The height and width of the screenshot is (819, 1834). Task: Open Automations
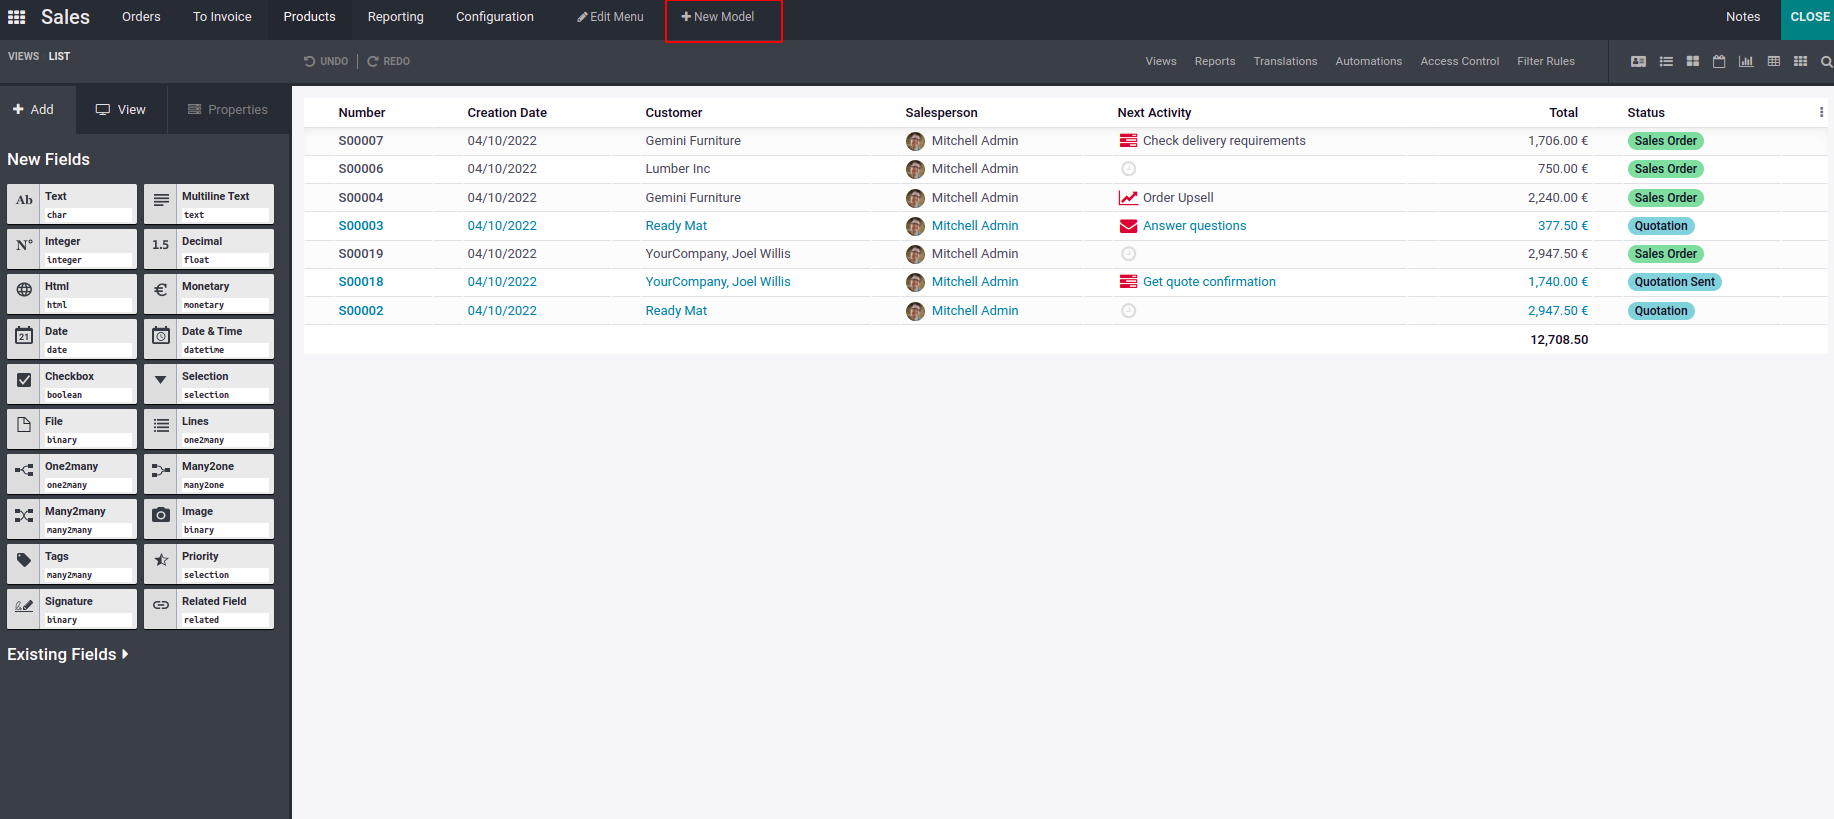tap(1369, 61)
